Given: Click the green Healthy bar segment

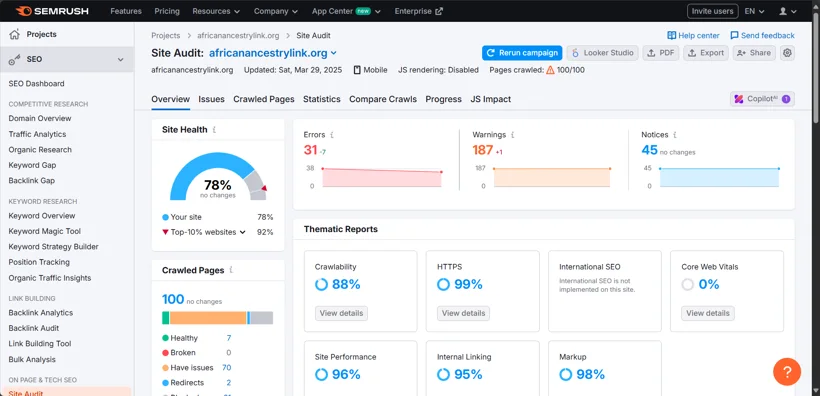Looking at the screenshot, I should (165, 318).
